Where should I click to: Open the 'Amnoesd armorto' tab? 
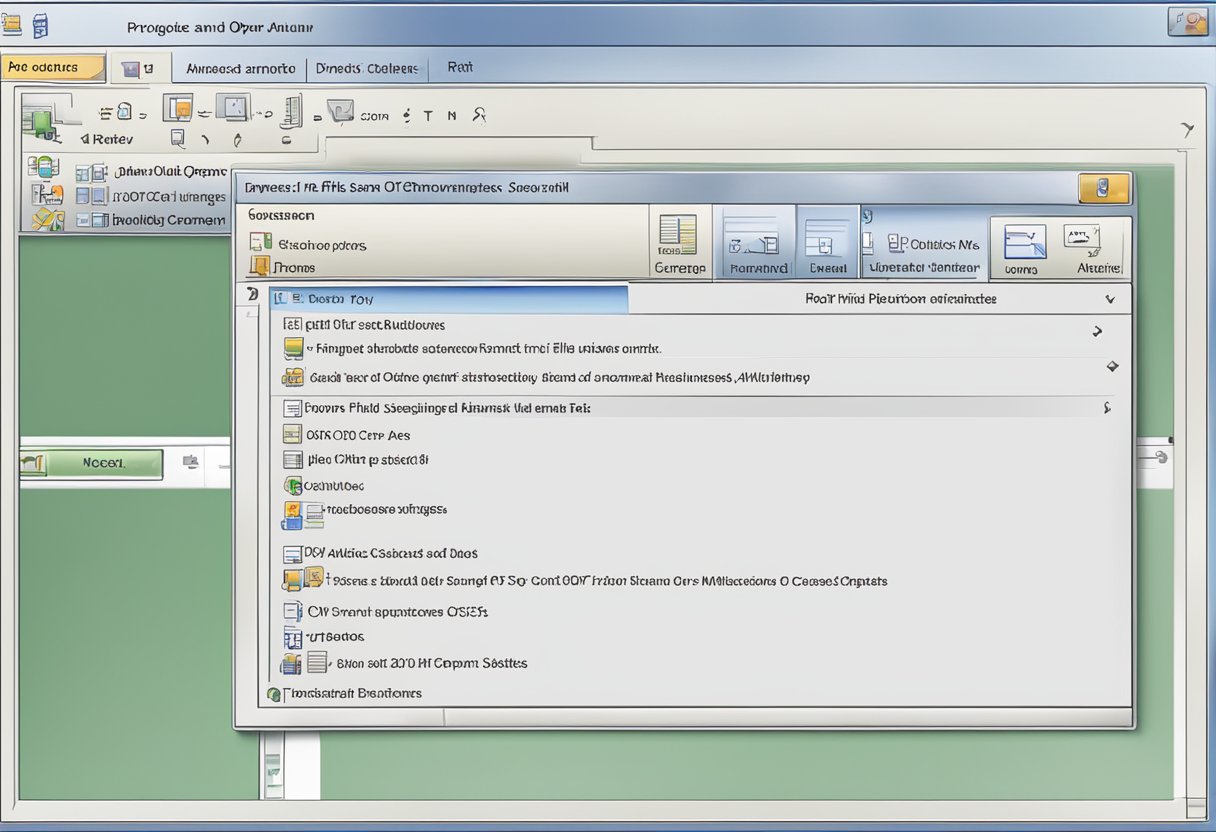coord(240,68)
